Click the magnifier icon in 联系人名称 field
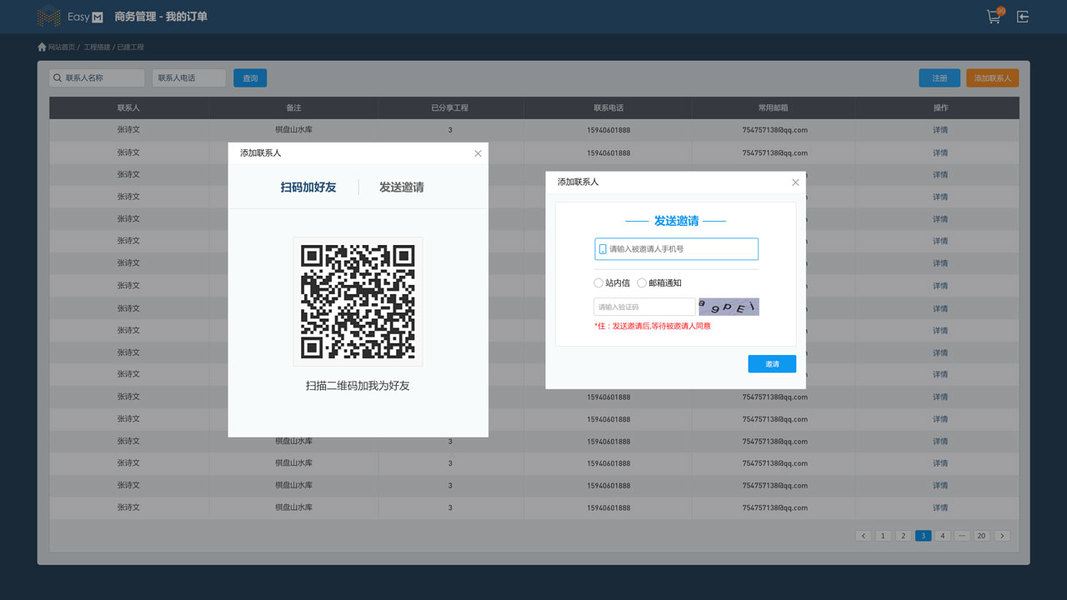Screen dimensions: 1067x600 tap(57, 78)
